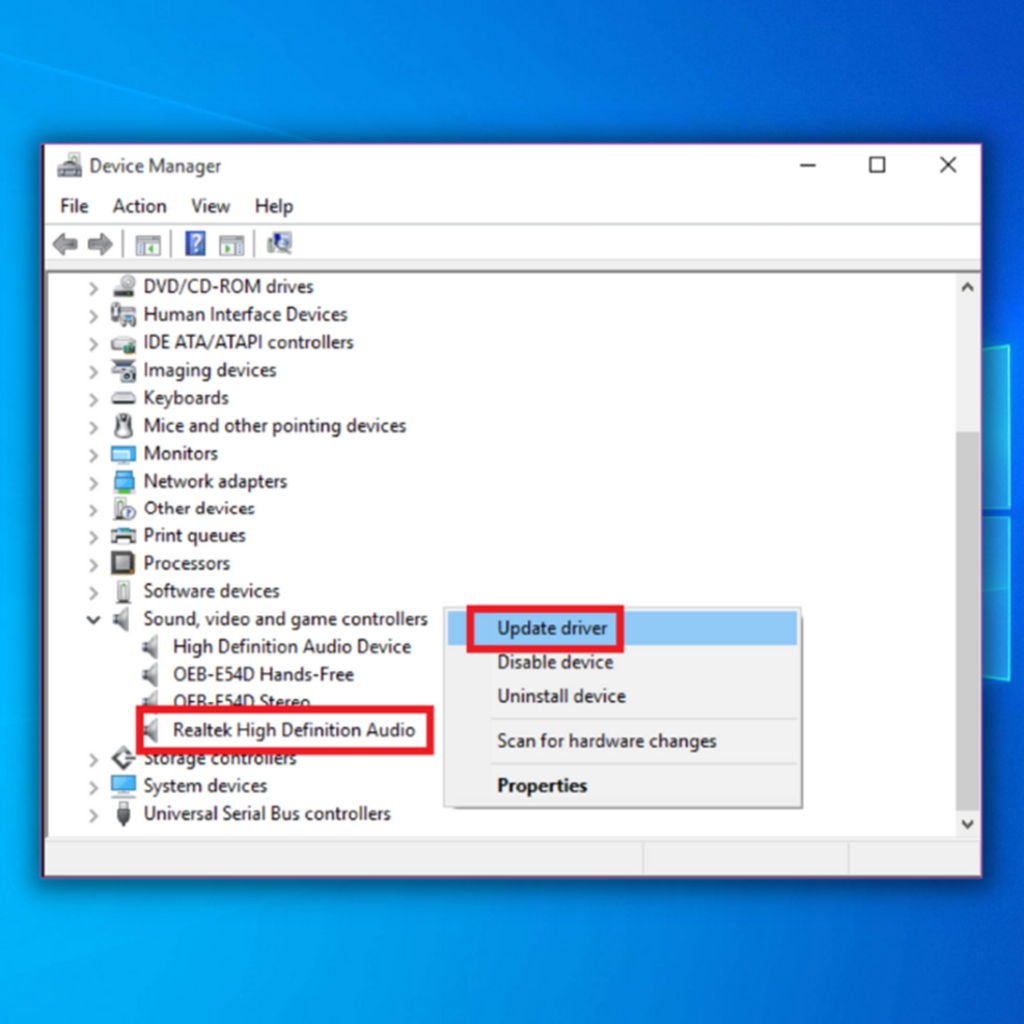Expand Universal Serial Bus controllers category

(x=94, y=815)
